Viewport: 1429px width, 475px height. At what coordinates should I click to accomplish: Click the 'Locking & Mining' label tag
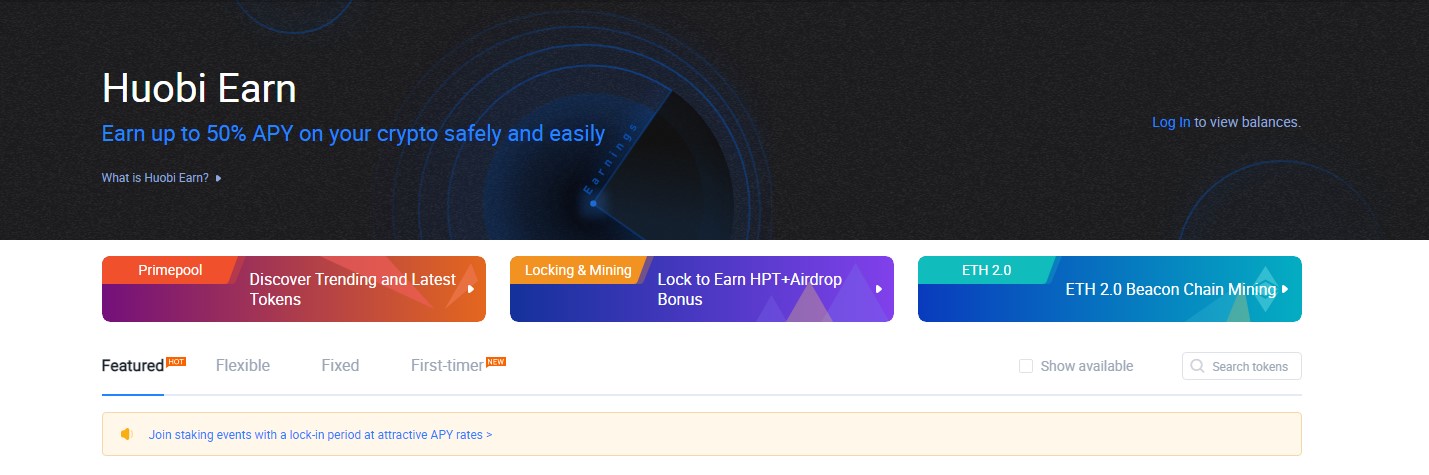[x=578, y=270]
